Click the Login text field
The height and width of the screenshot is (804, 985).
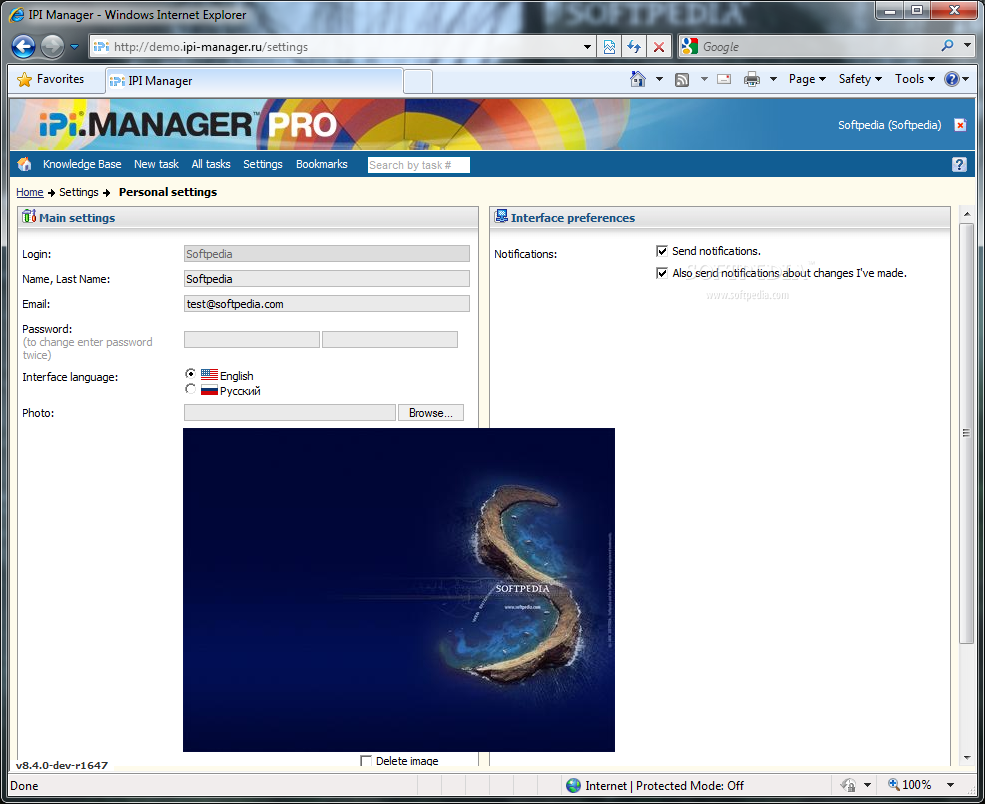click(x=327, y=254)
